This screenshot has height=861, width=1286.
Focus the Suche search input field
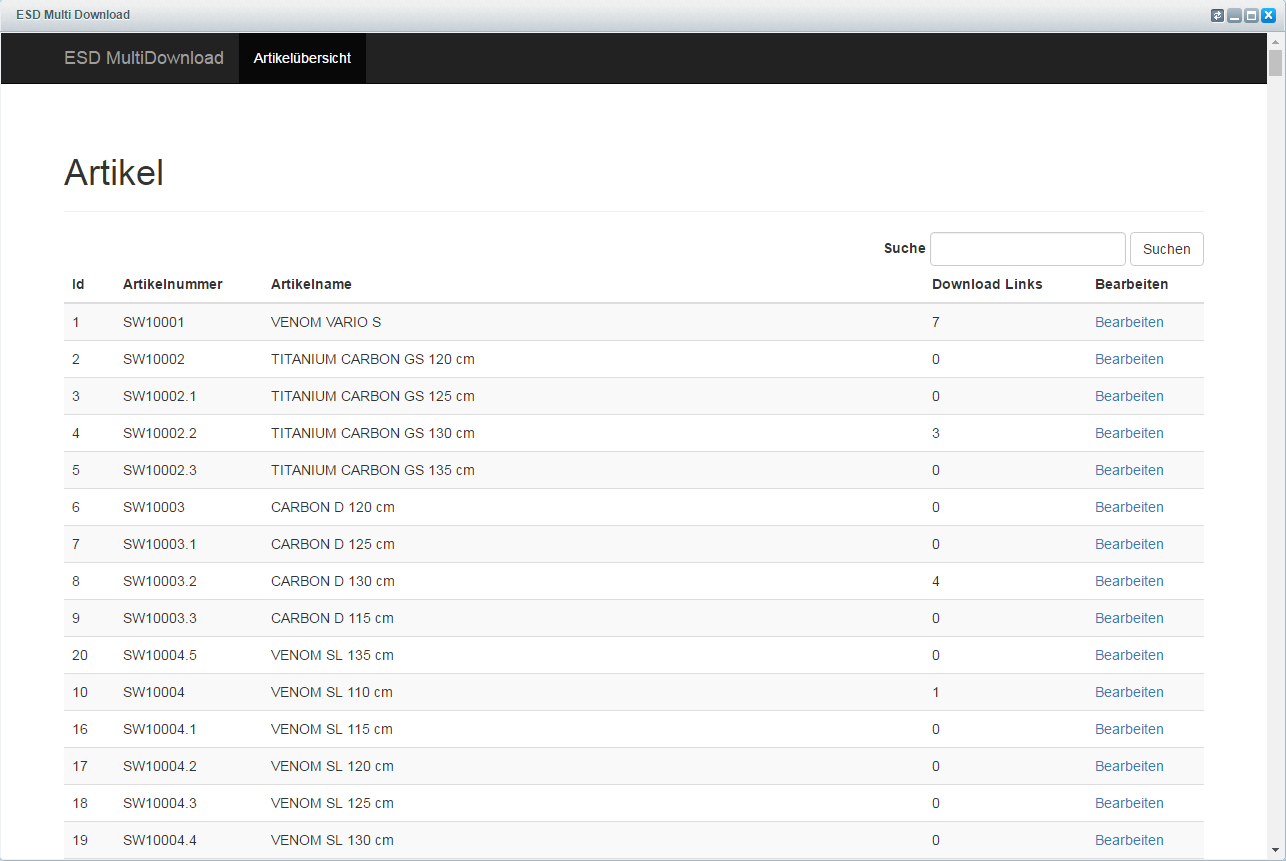click(1028, 249)
